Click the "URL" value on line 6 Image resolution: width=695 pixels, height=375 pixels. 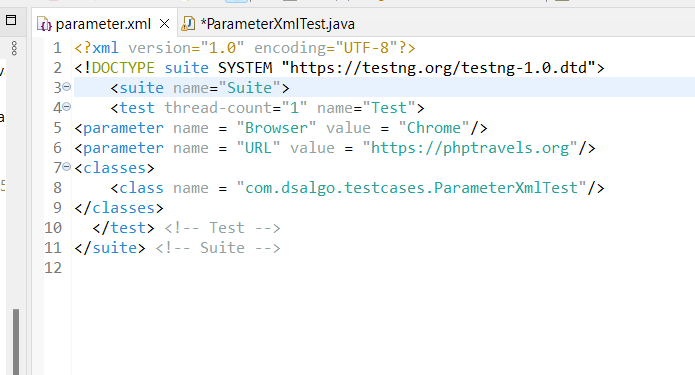pyautogui.click(x=258, y=148)
